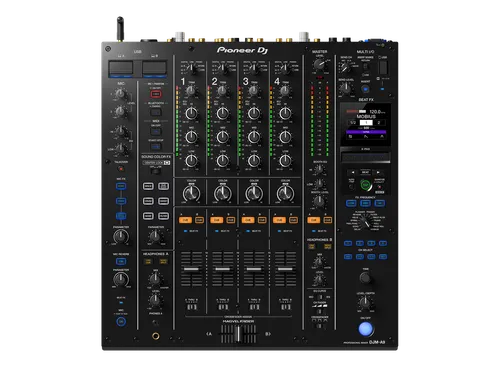The image size is (500, 367).
Task: Click the channel 4 HI EQ knob
Action: point(285,113)
